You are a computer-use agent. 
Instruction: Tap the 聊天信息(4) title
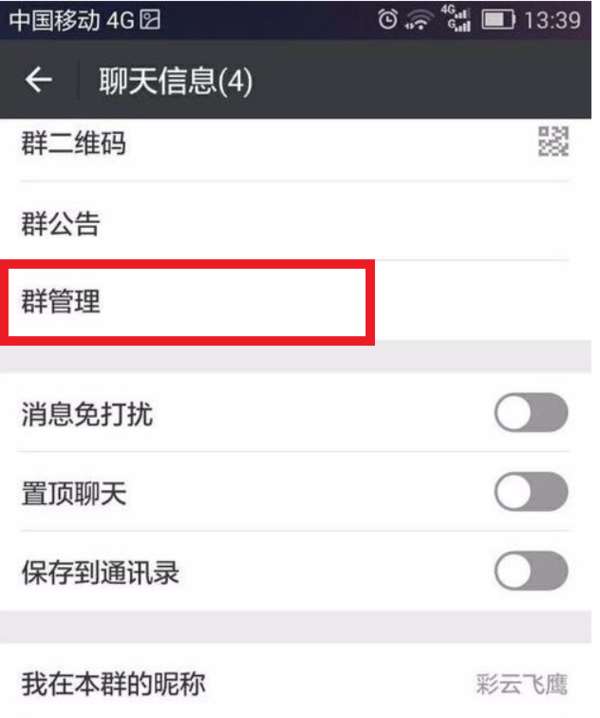tap(176, 81)
